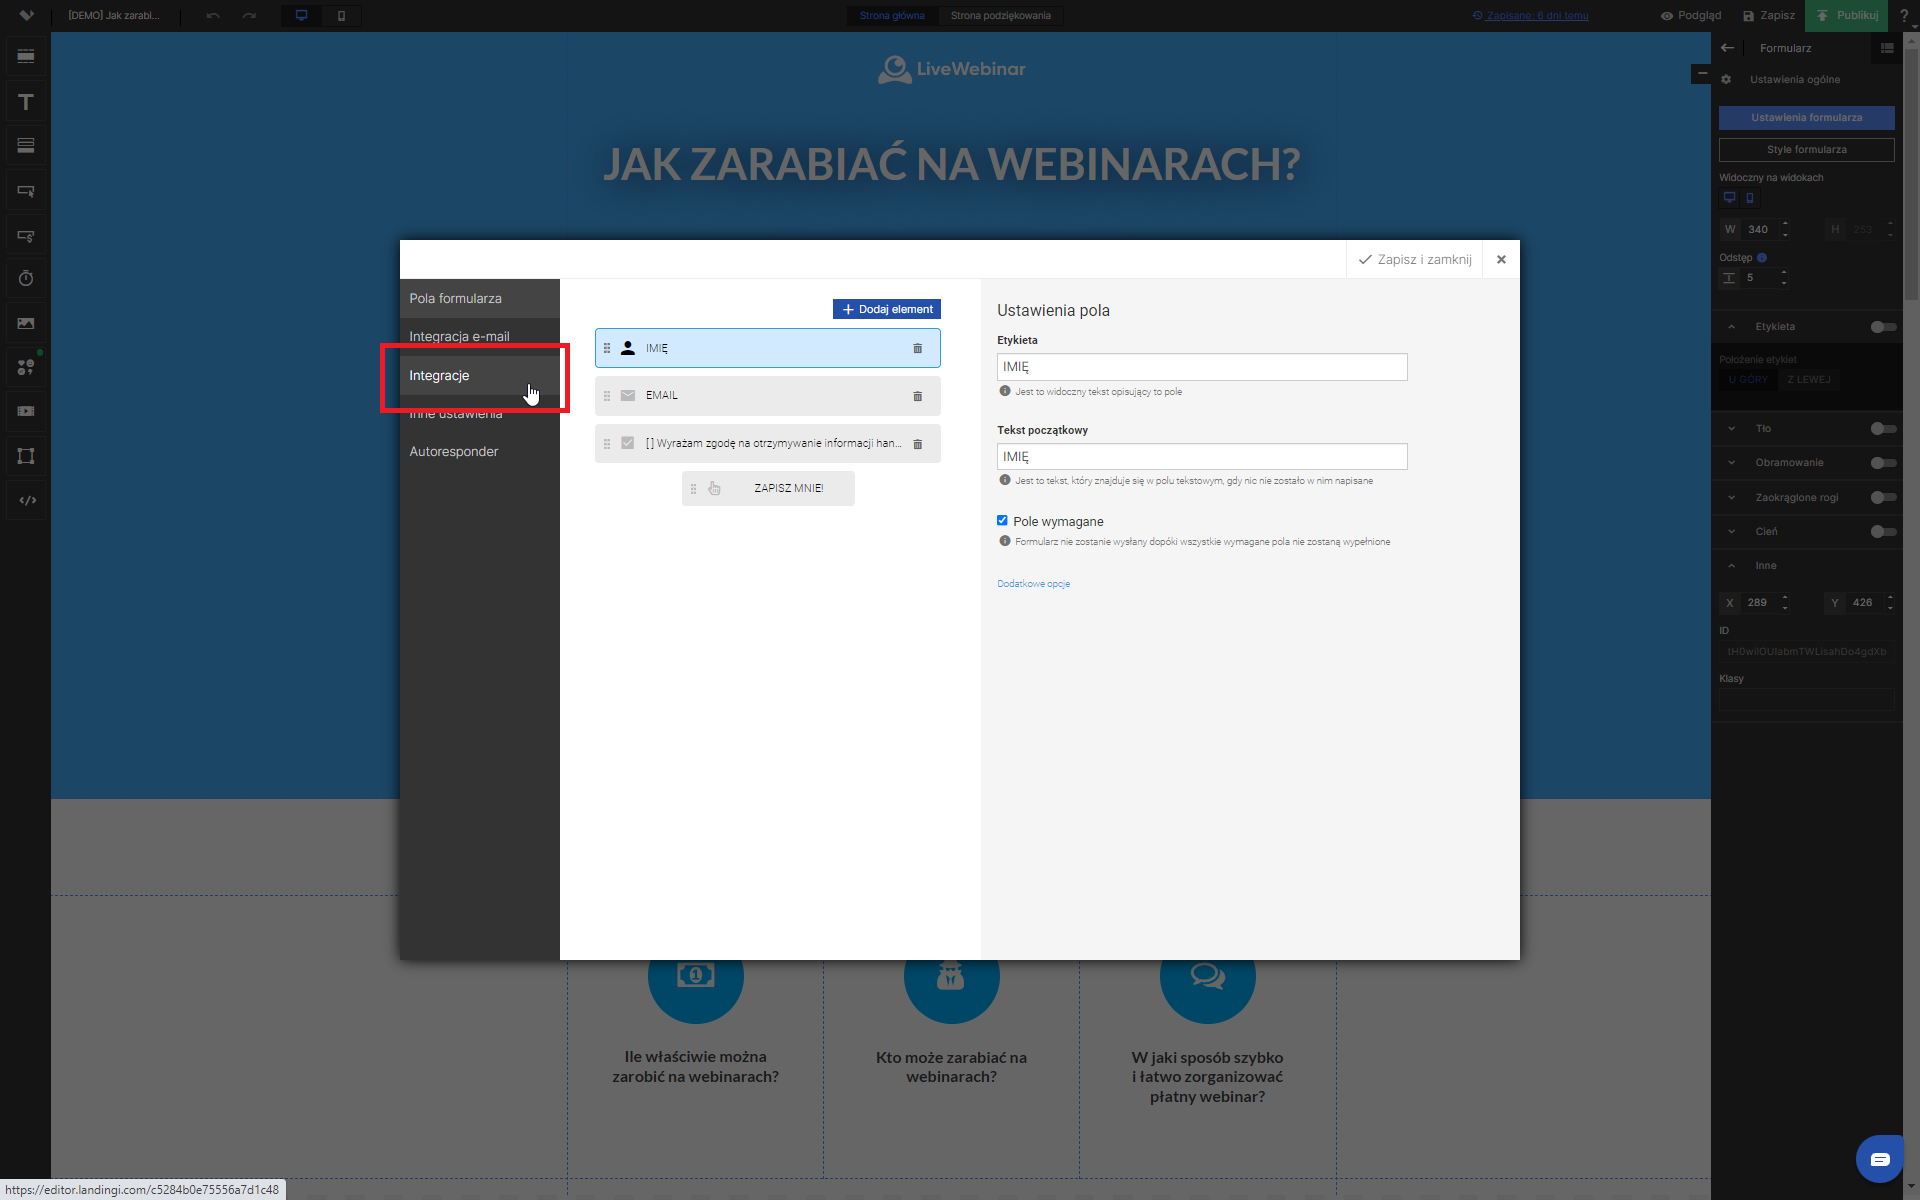Viewport: 1920px width, 1200px height.
Task: Click the undo arrow in top bar
Action: (212, 16)
